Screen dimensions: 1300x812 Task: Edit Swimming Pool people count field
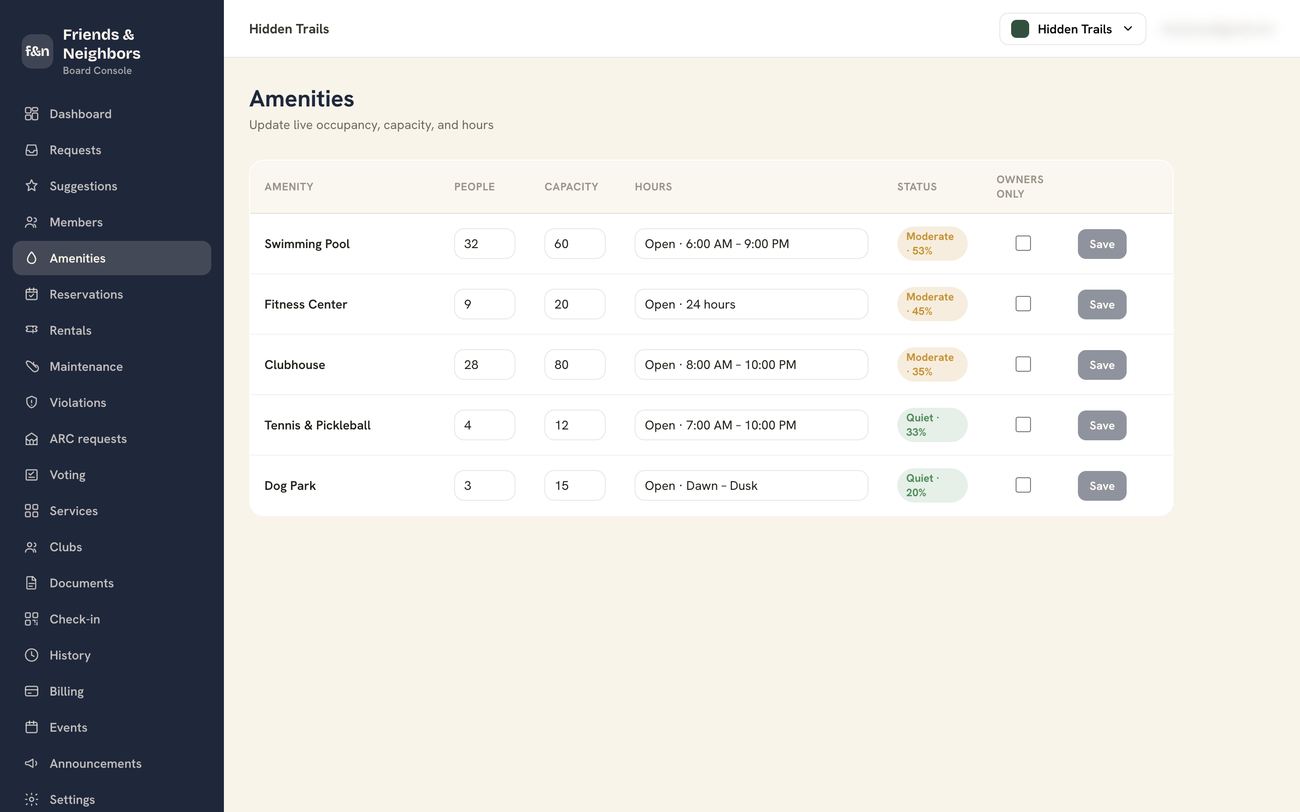click(485, 244)
